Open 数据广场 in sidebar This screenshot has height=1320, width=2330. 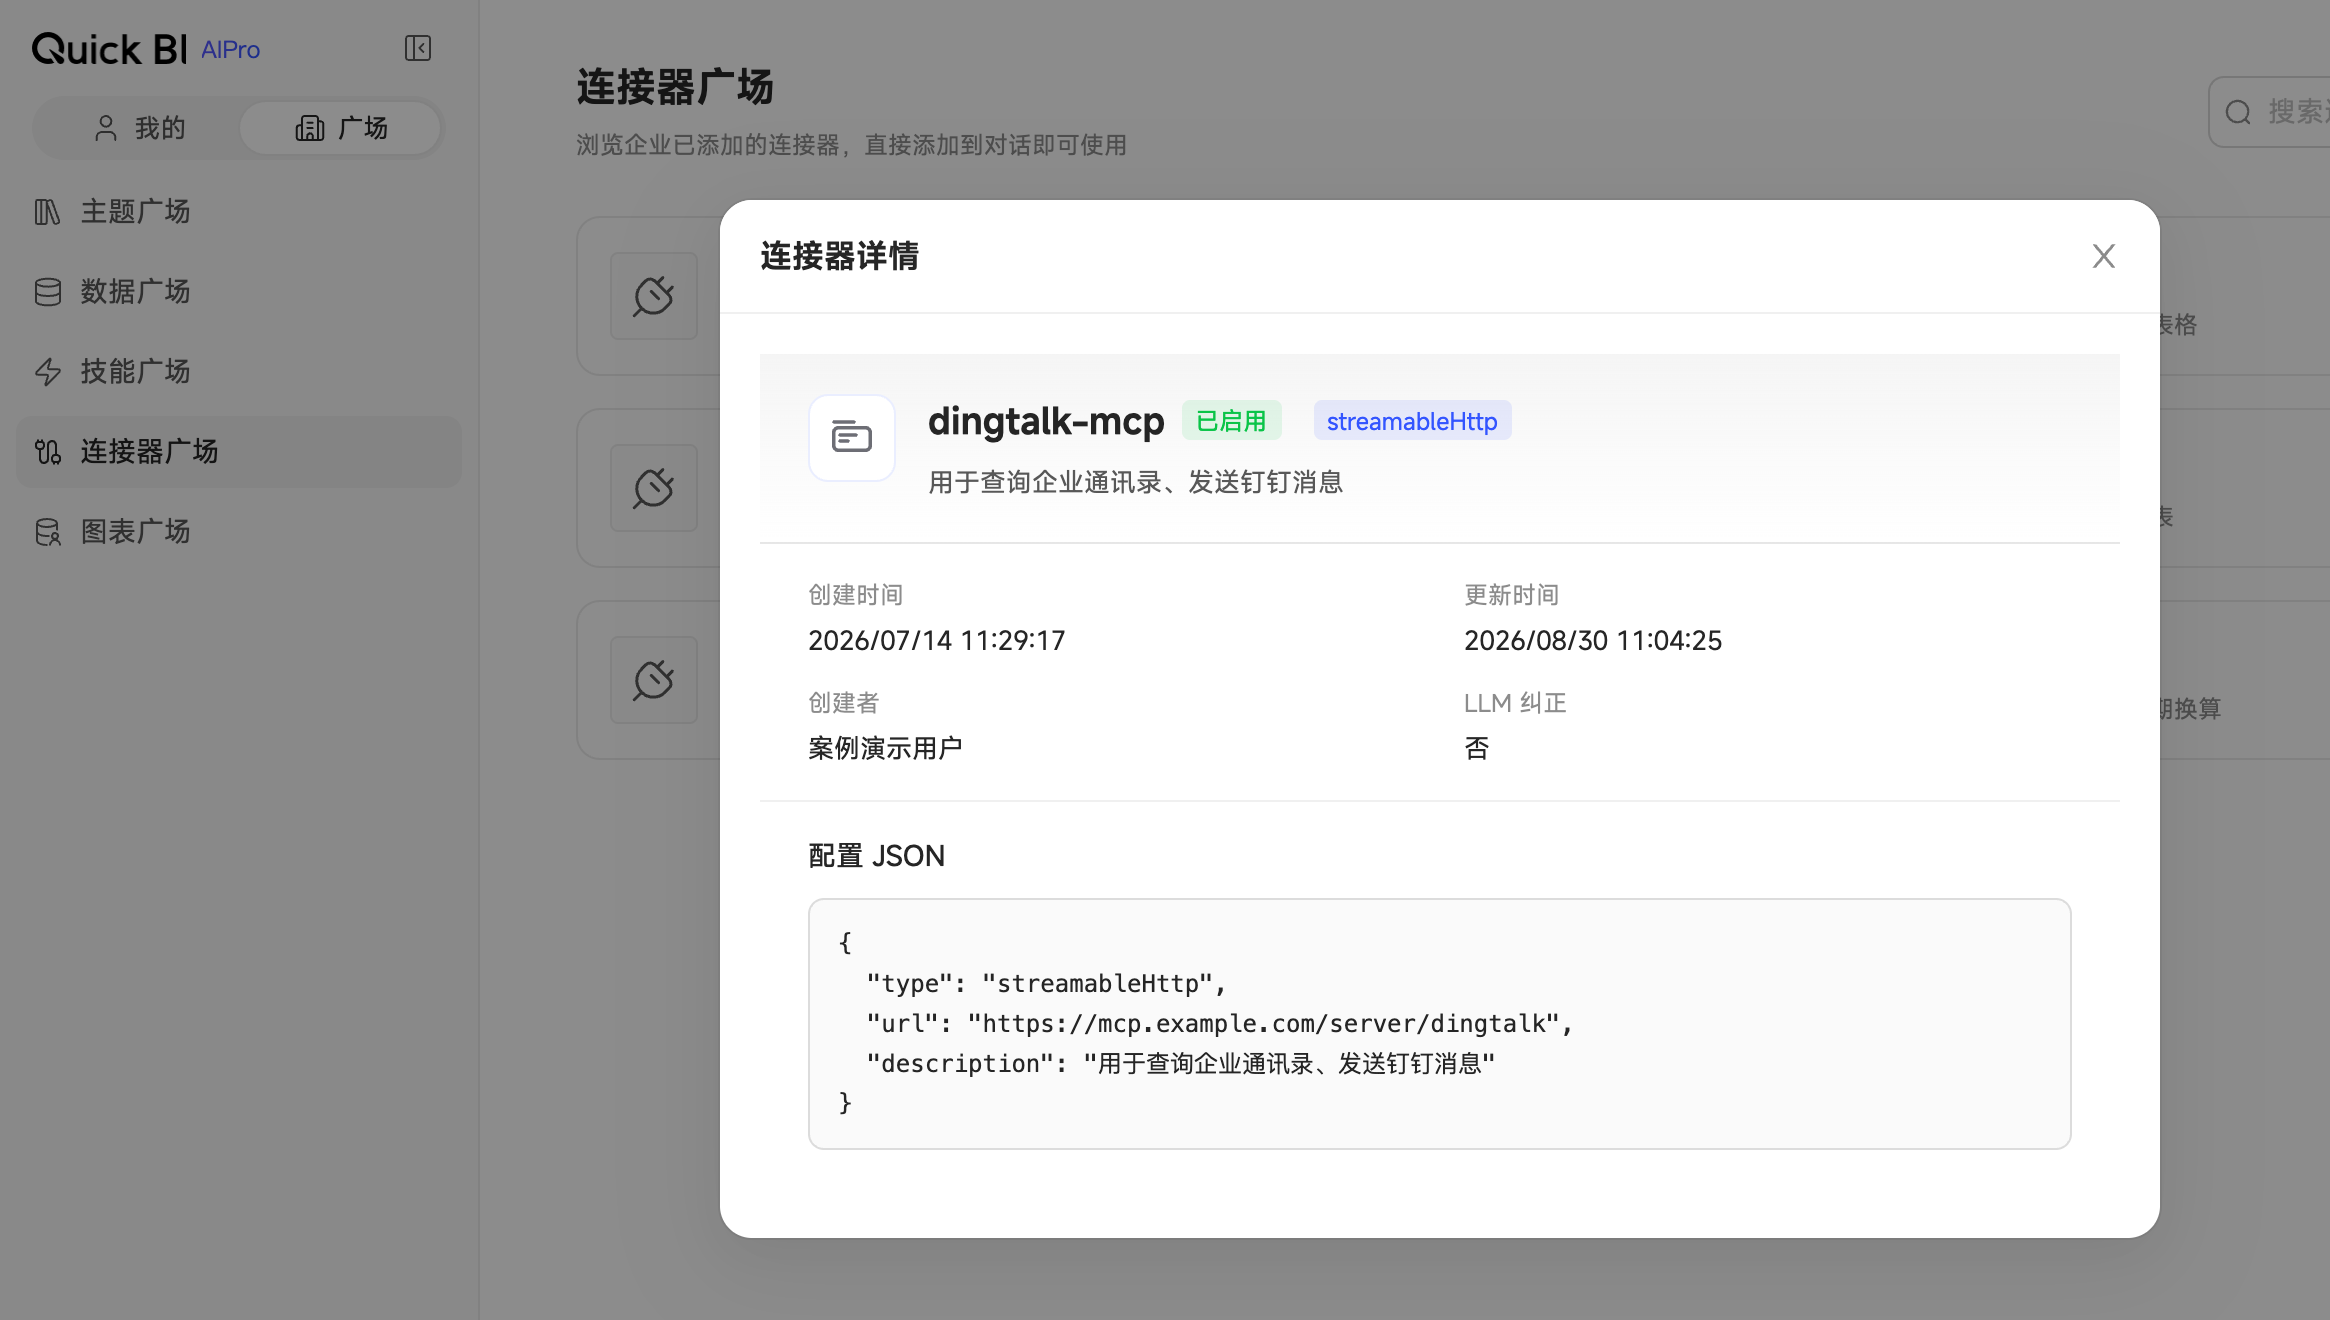point(239,292)
